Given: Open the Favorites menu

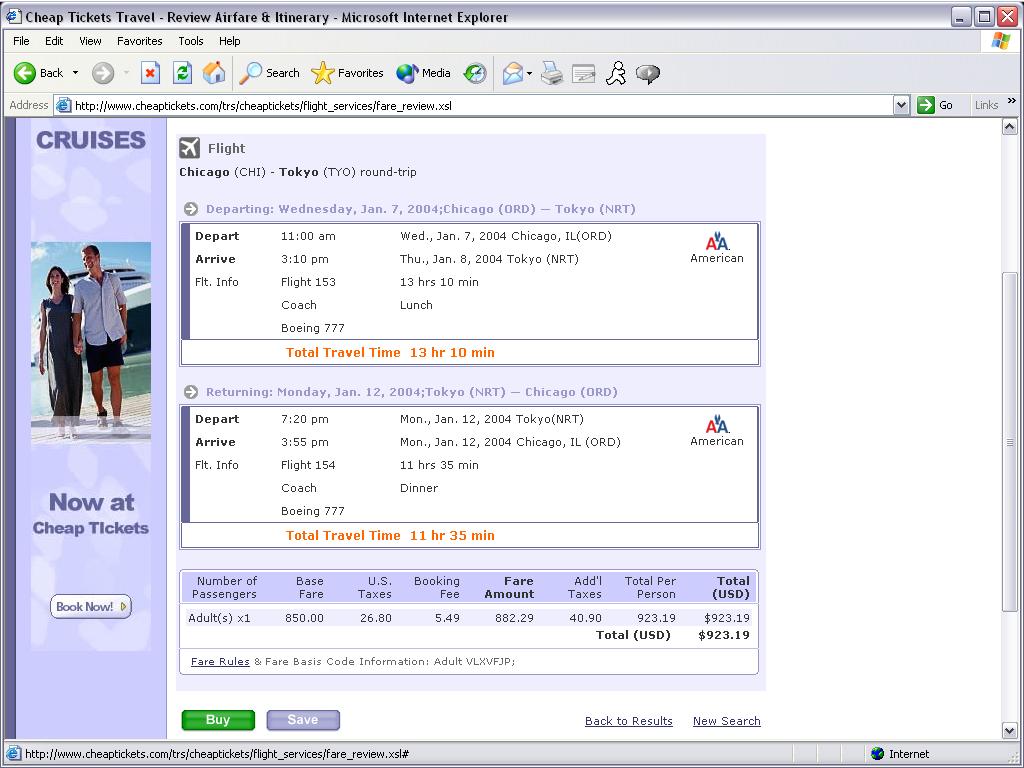Looking at the screenshot, I should [139, 41].
